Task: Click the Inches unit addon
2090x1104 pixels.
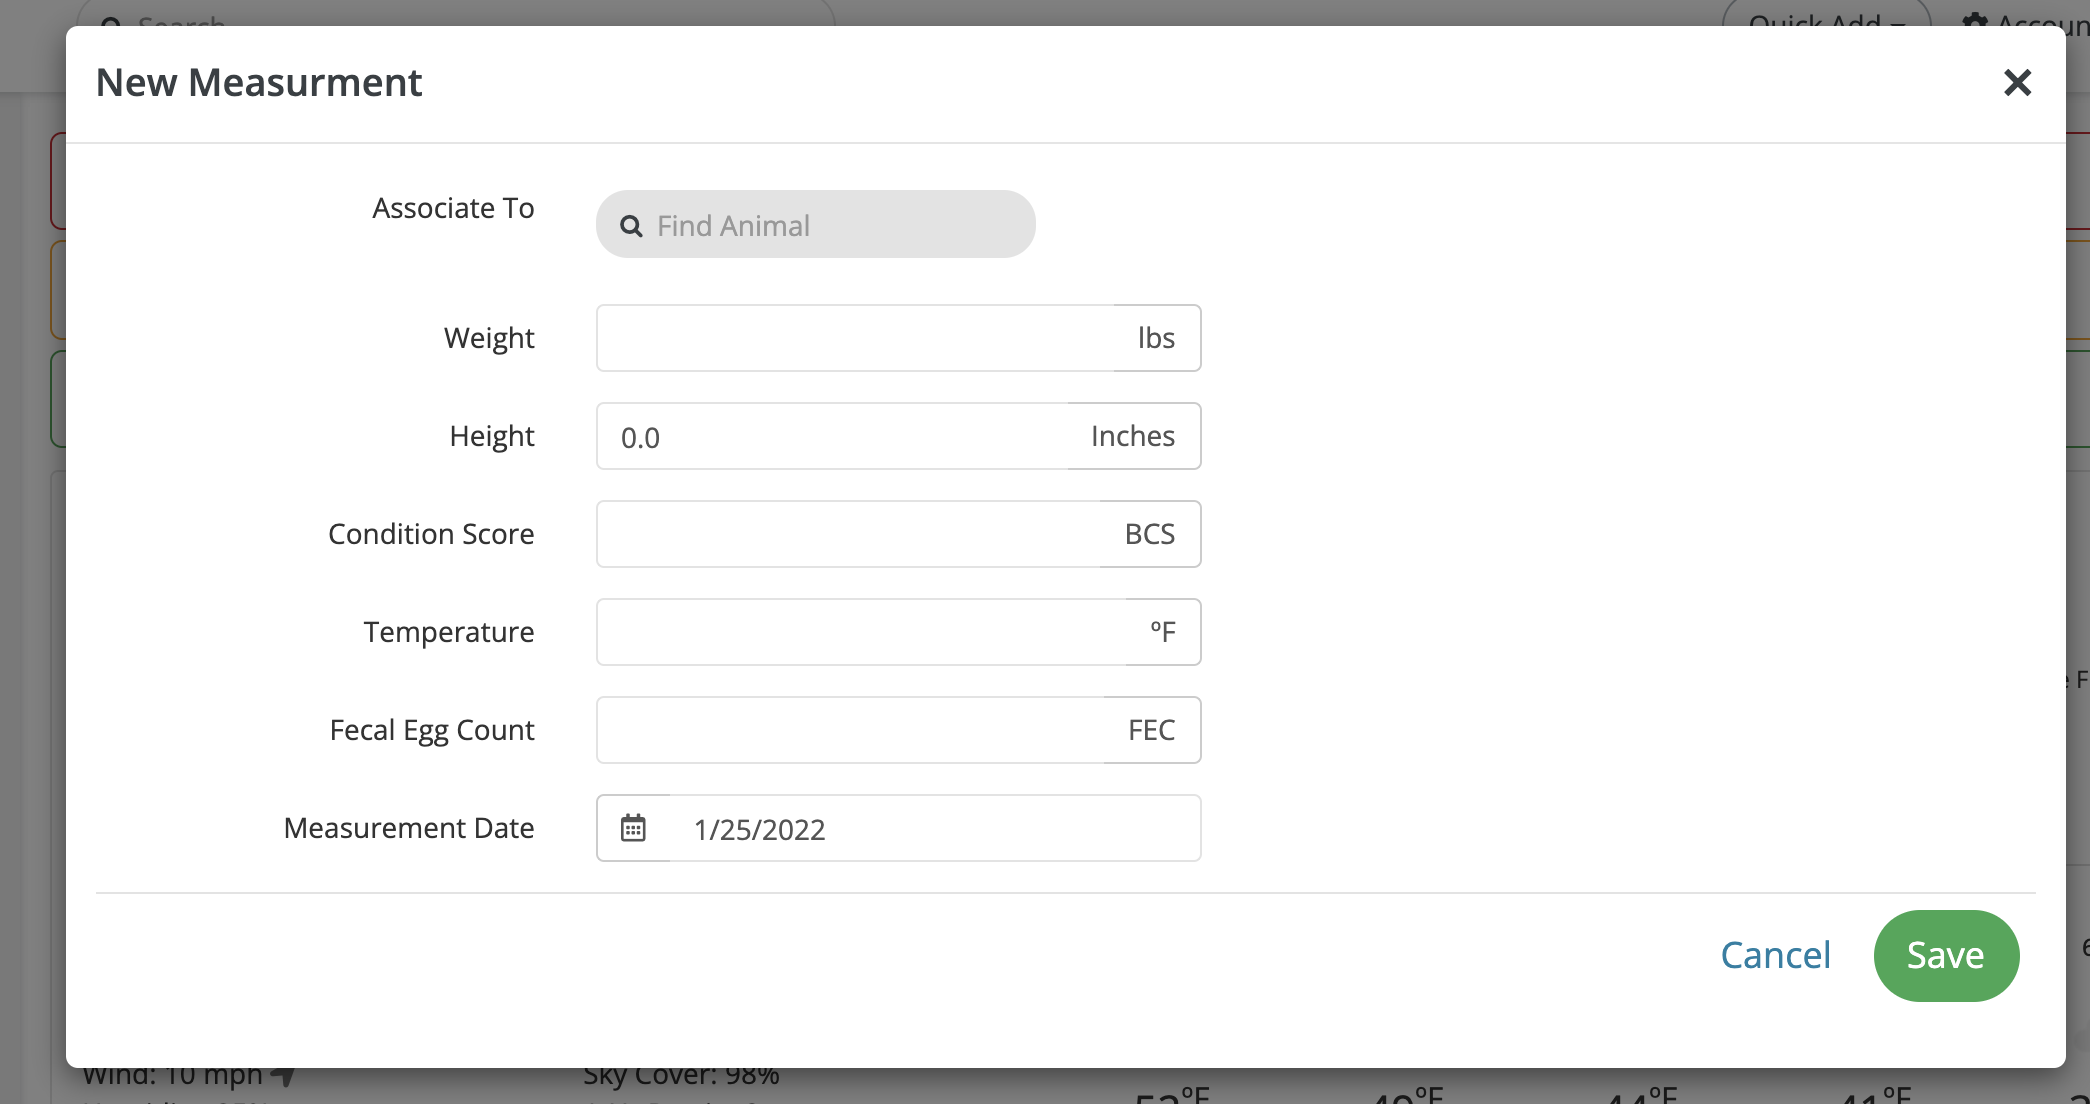Action: tap(1133, 437)
